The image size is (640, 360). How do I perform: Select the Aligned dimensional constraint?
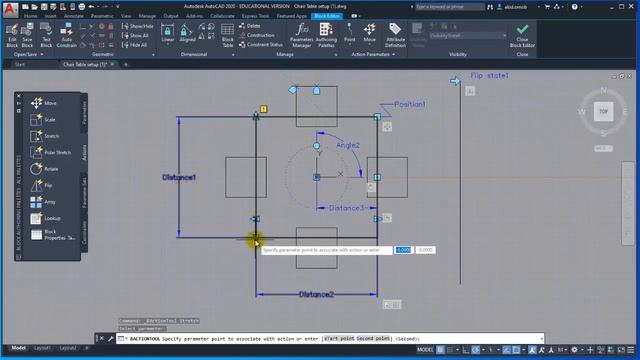(187, 33)
